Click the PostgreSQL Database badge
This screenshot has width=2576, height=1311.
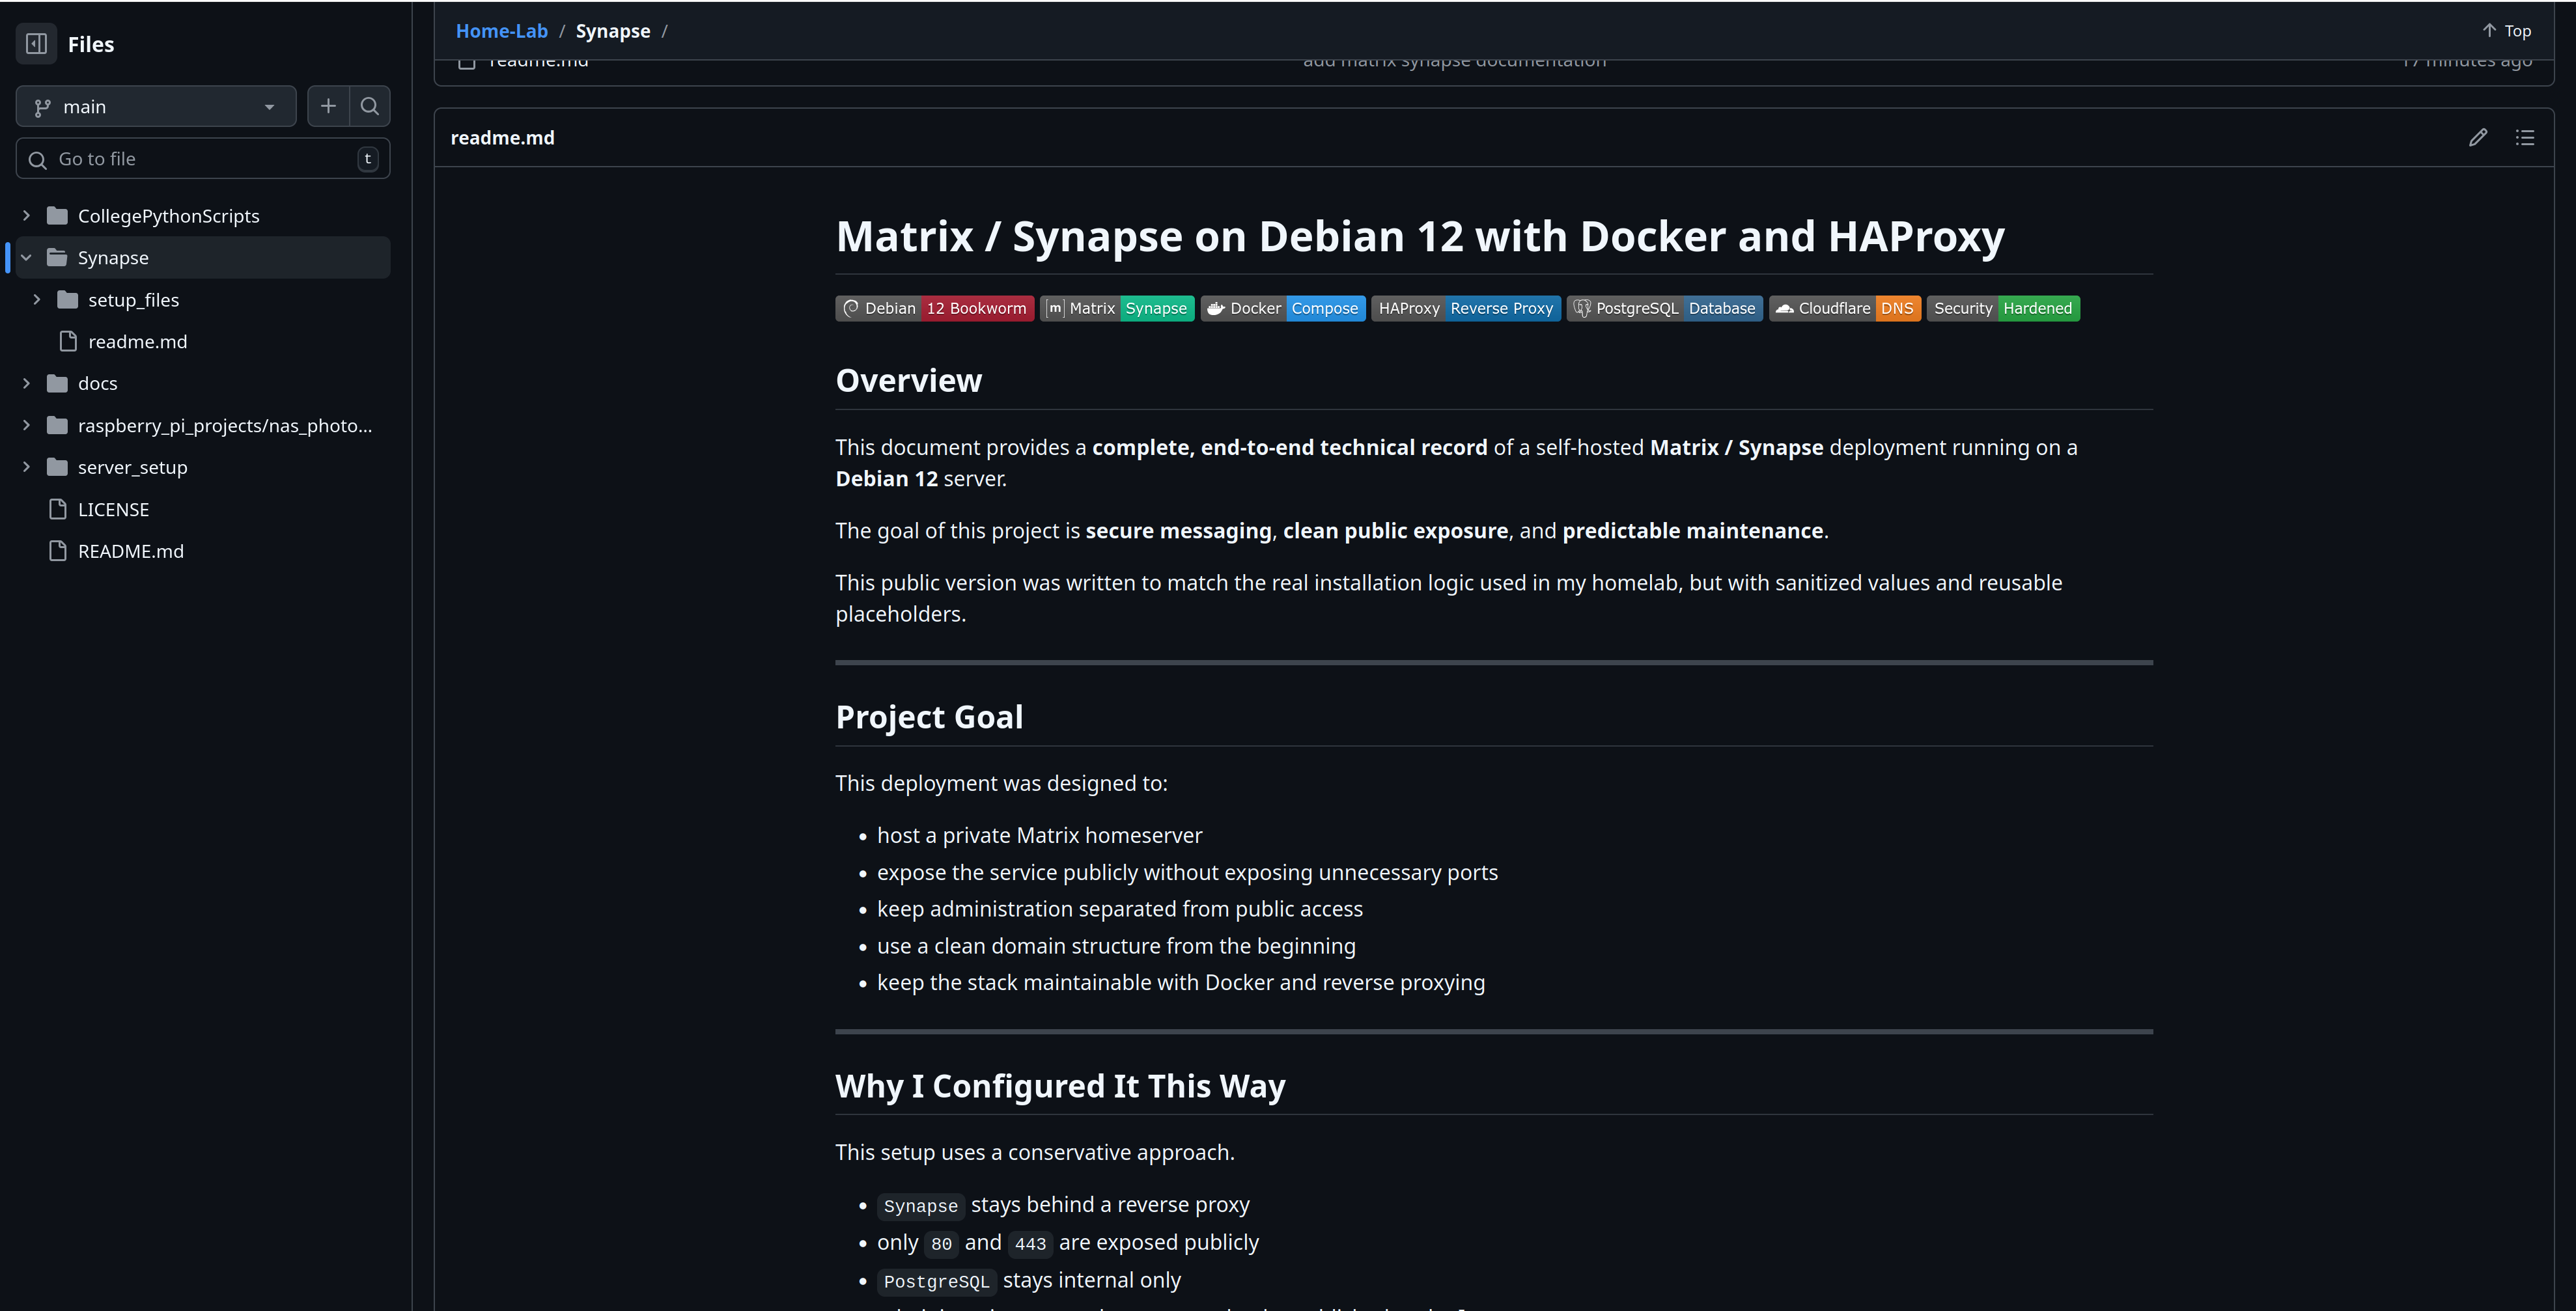(1665, 308)
